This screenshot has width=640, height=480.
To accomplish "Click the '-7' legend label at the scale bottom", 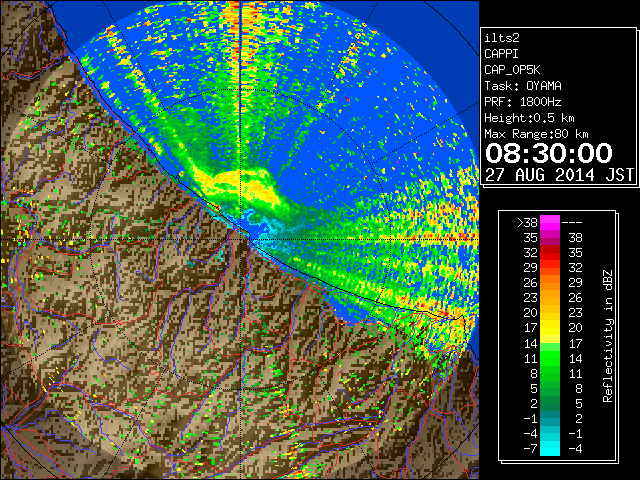I will pos(530,449).
